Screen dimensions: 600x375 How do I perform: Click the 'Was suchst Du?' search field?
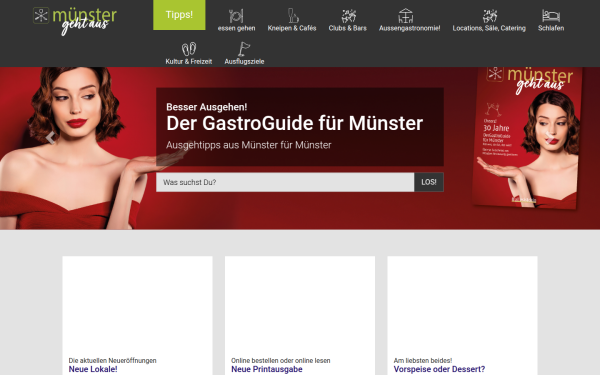pyautogui.click(x=285, y=182)
